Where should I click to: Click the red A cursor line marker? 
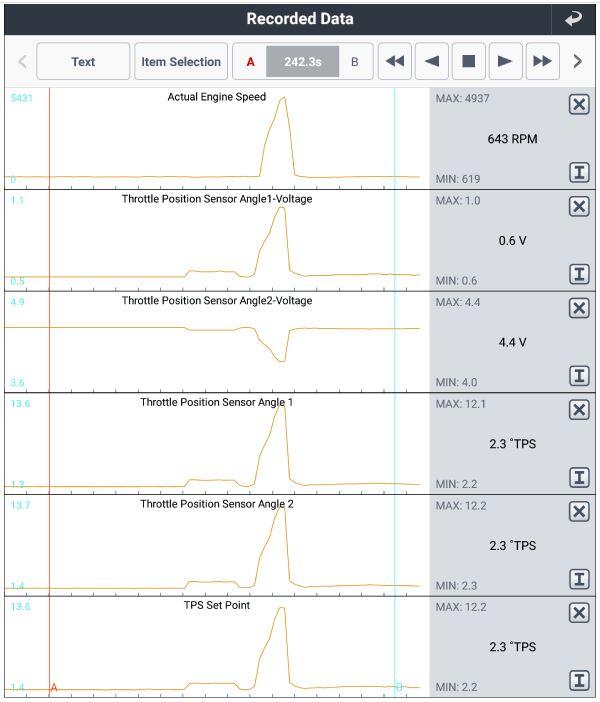click(x=53, y=687)
